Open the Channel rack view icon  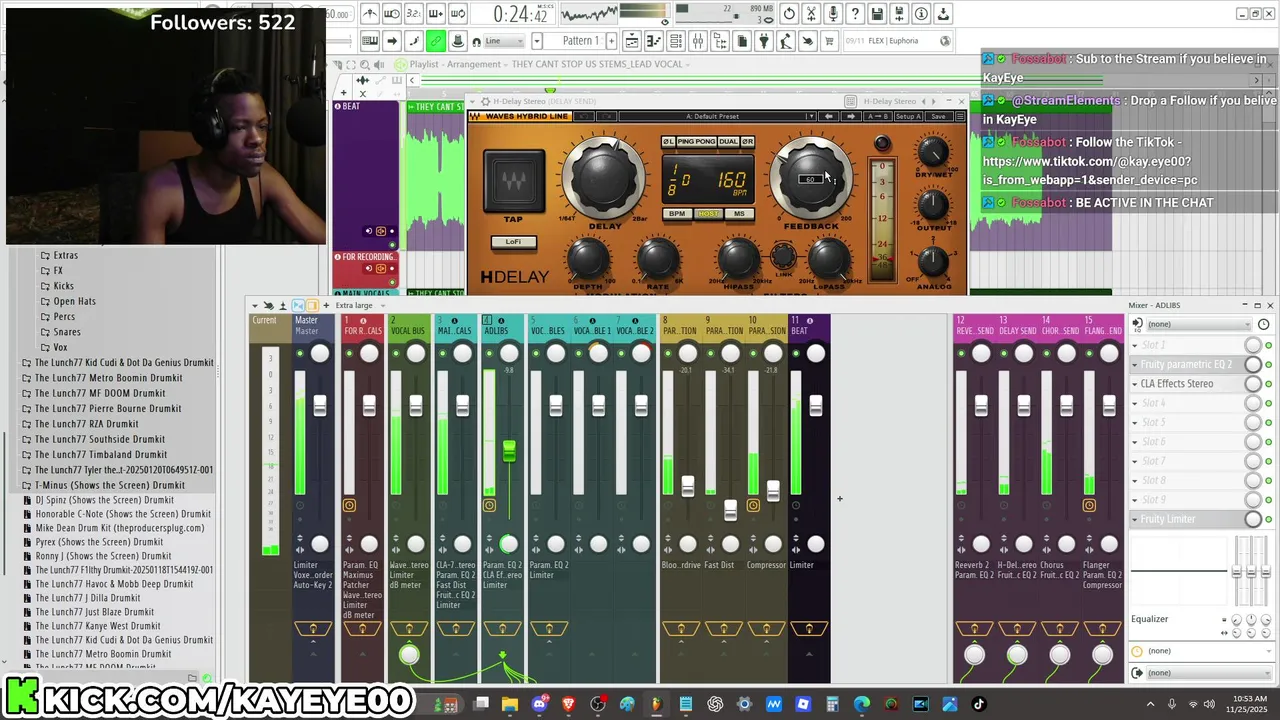coord(676,41)
